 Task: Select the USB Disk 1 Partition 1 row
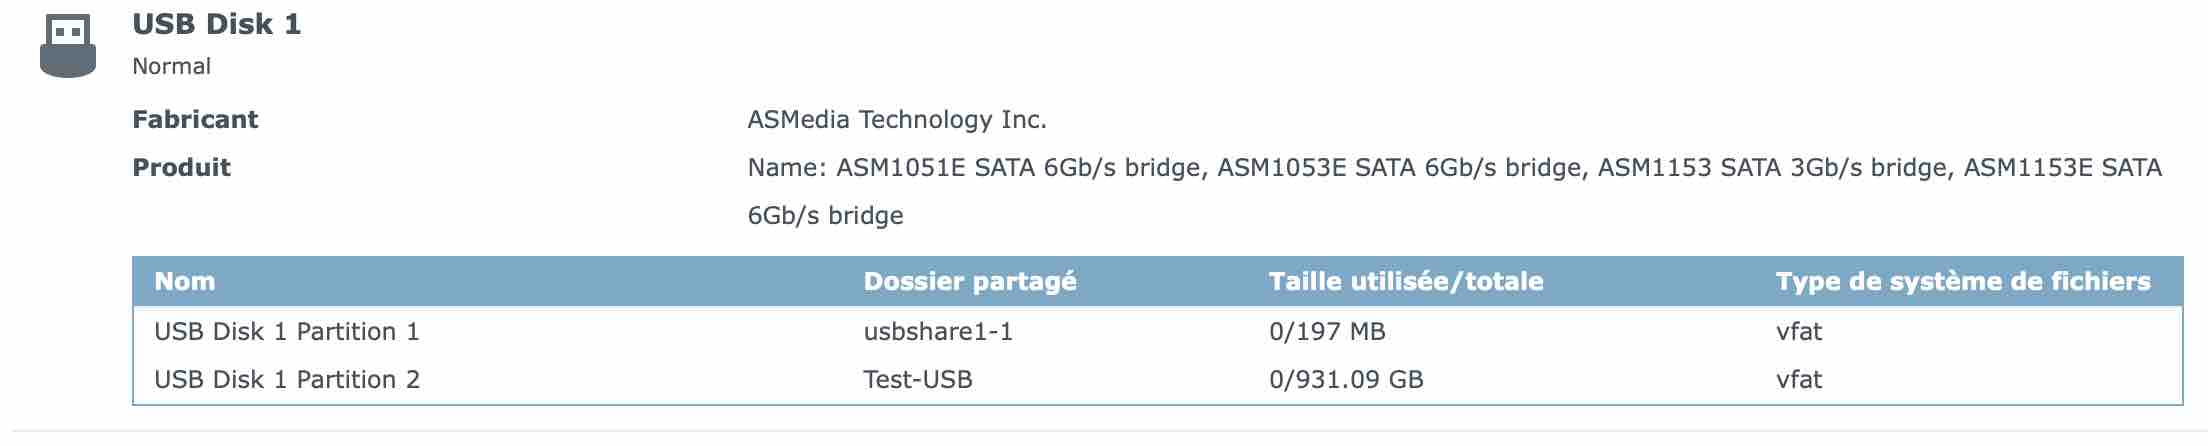pos(1157,332)
